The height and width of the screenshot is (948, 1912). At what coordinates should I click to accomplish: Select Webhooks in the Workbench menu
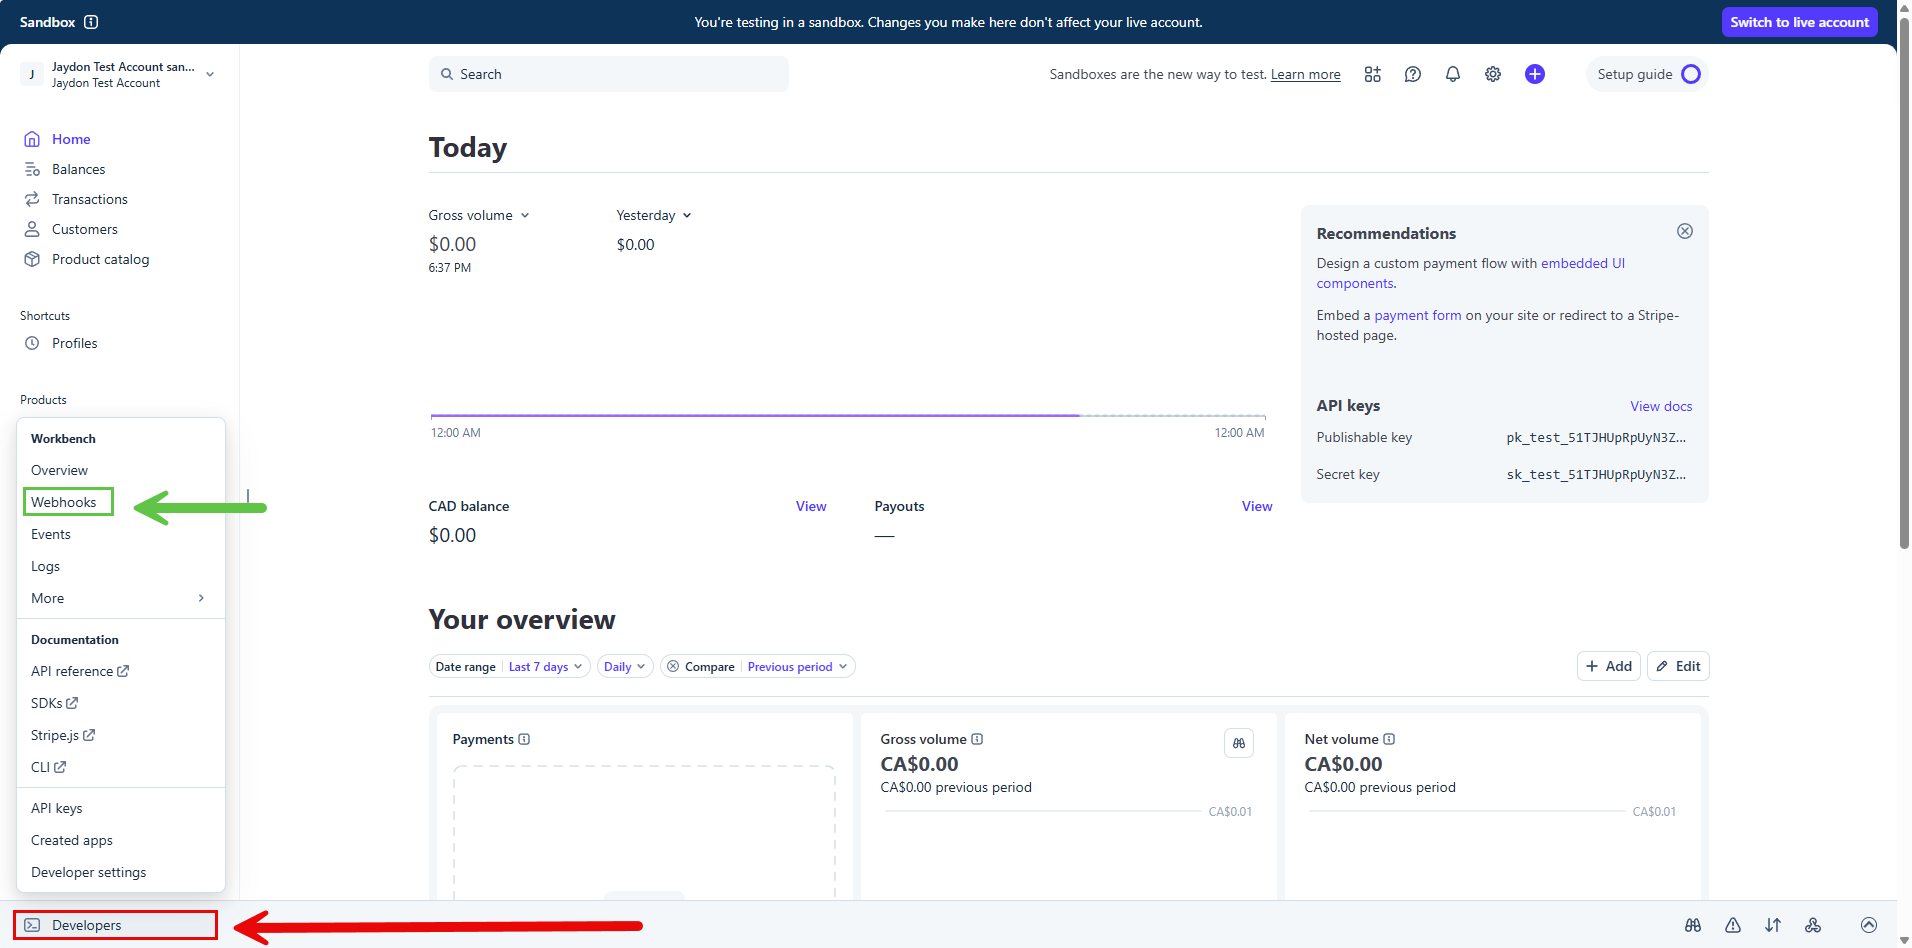point(64,502)
